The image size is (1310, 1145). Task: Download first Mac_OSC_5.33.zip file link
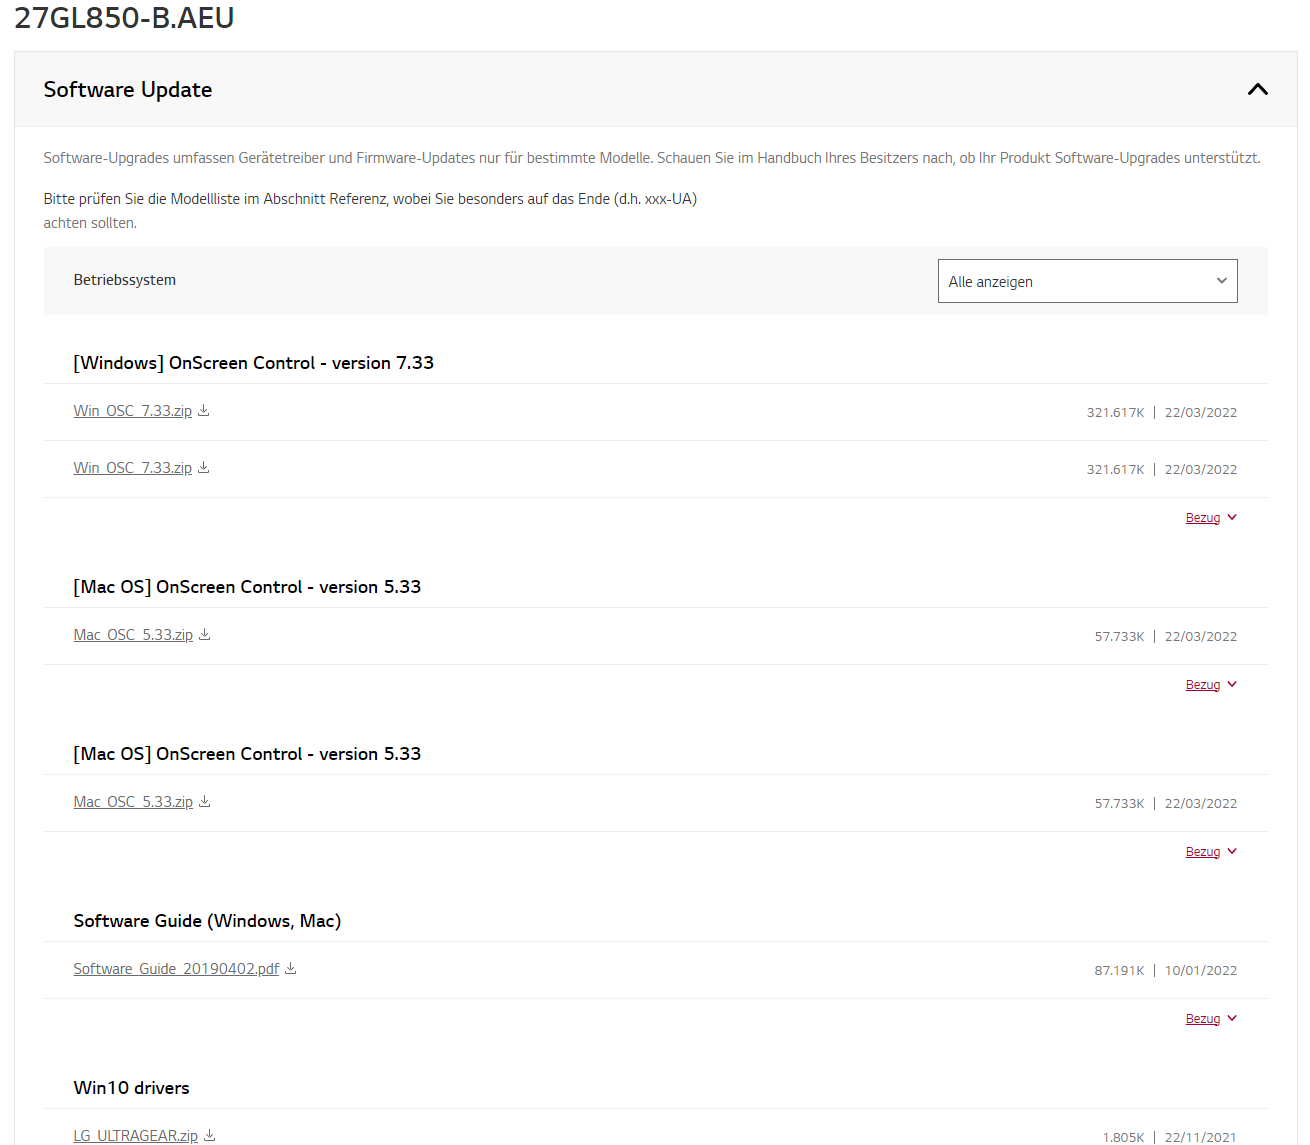(133, 635)
